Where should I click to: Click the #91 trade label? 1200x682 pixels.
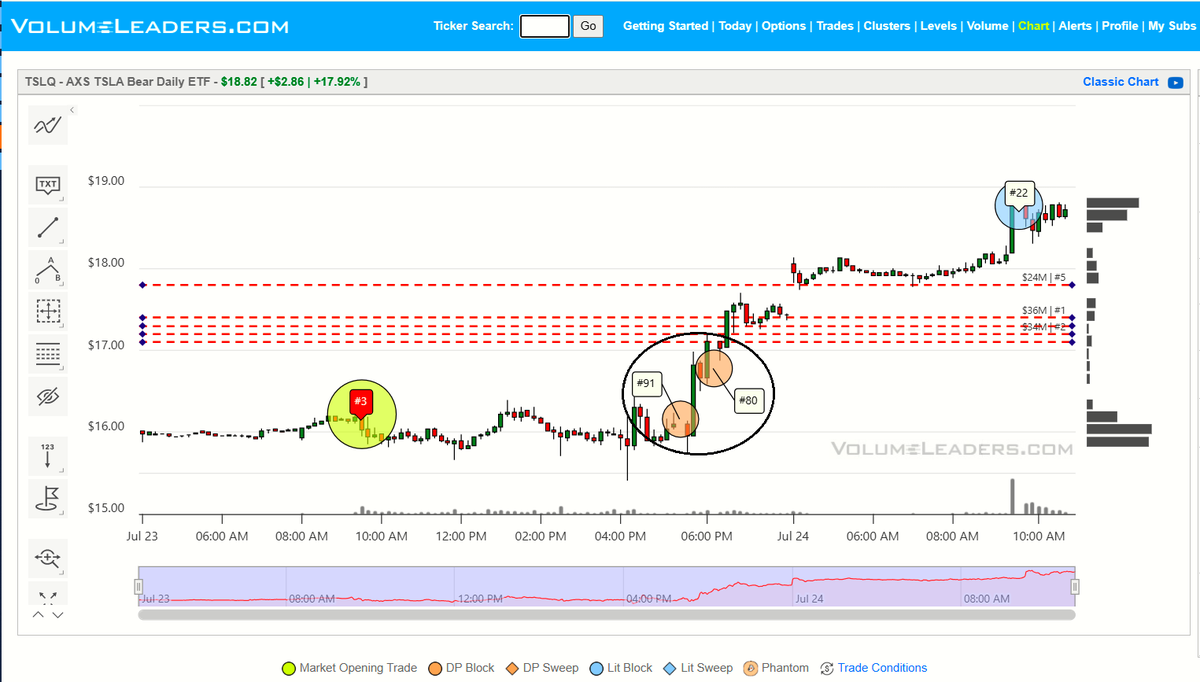click(x=645, y=383)
